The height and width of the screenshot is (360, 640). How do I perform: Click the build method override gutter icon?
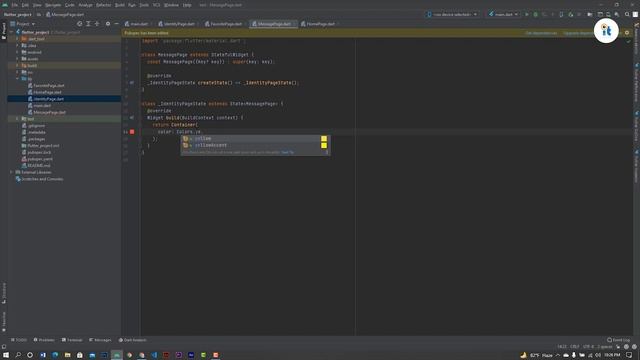(x=131, y=118)
